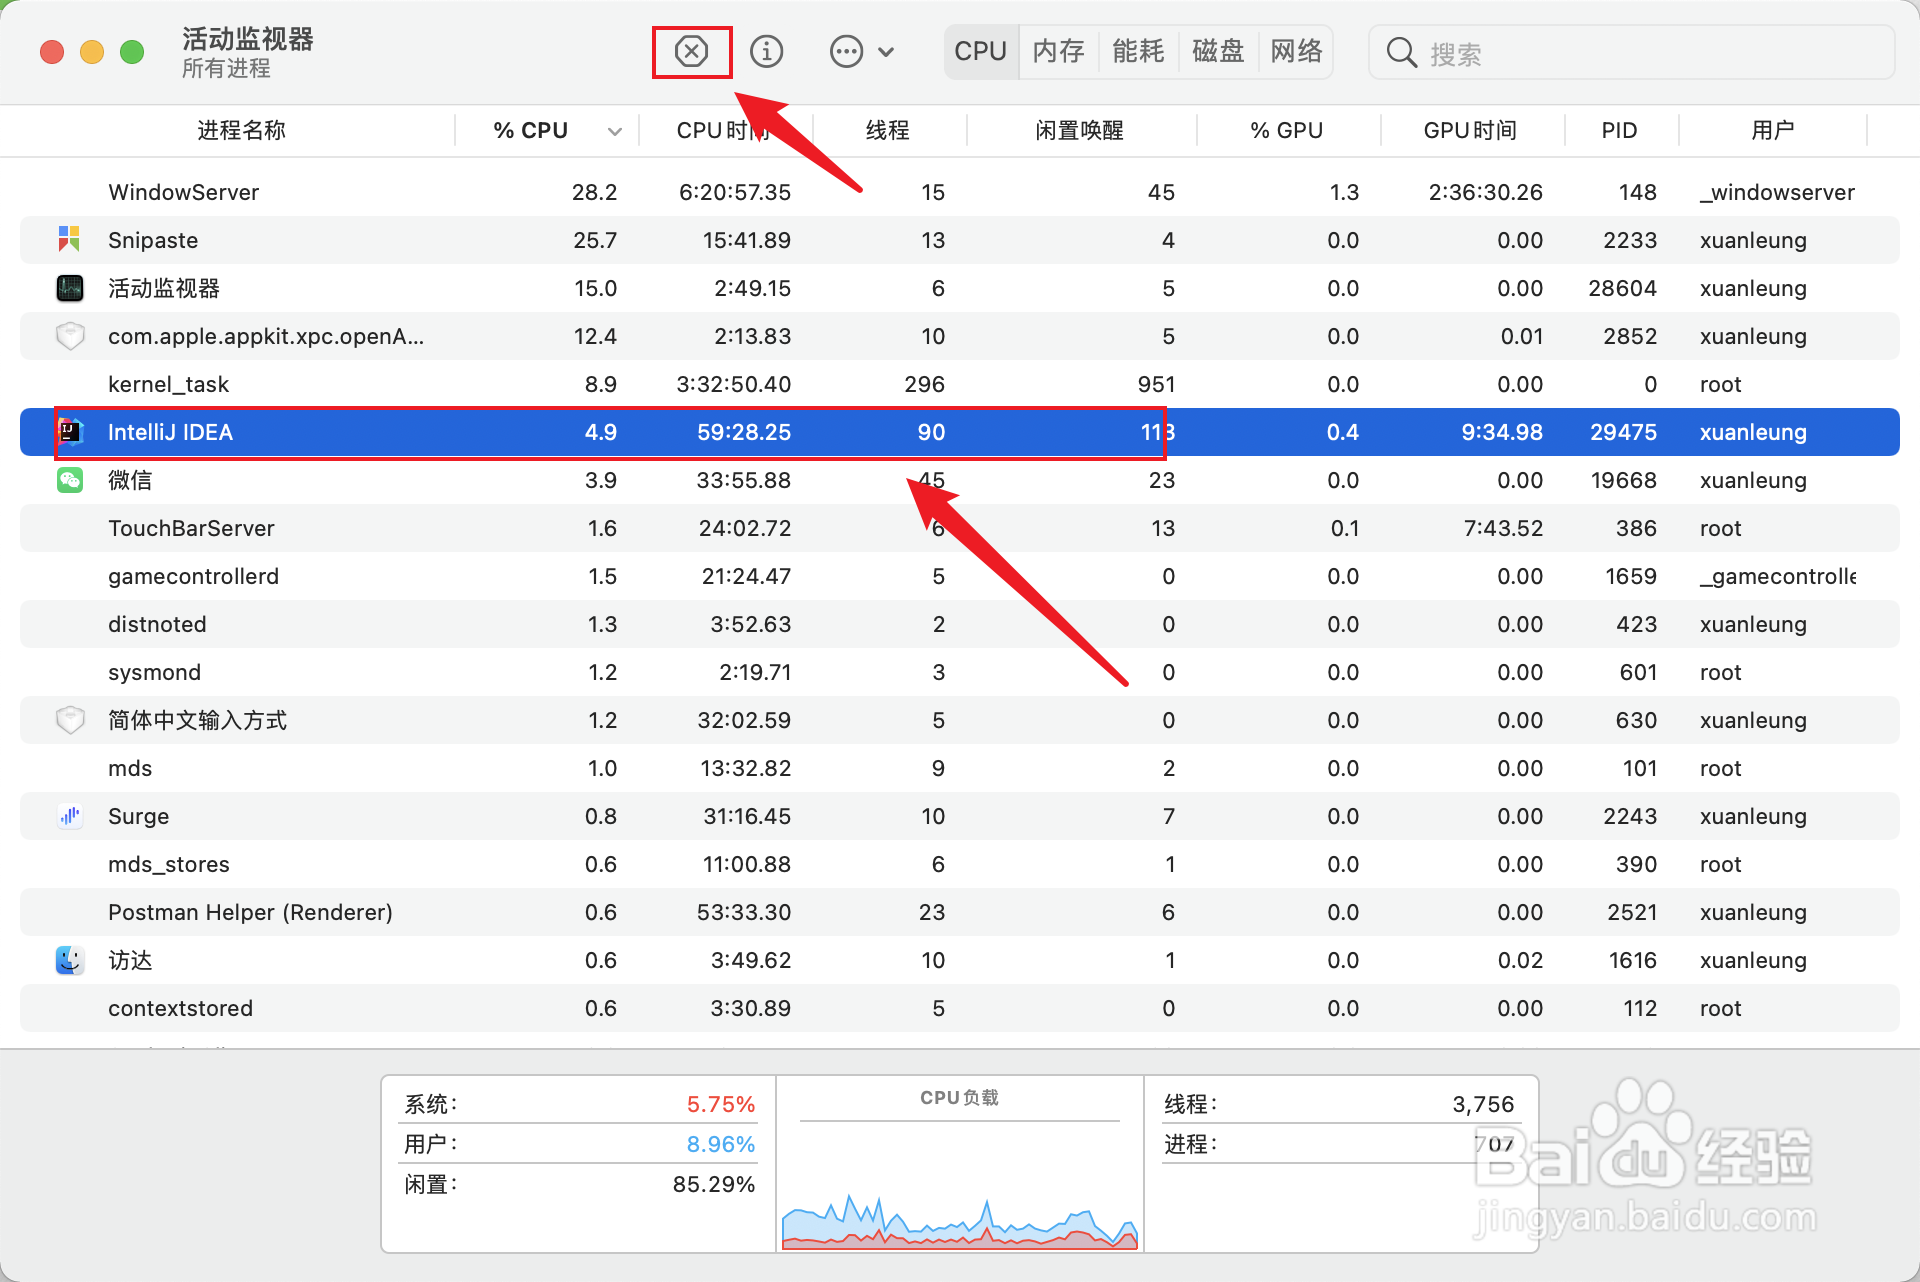
Task: Switch to the 磁盘 tab
Action: click(x=1218, y=51)
